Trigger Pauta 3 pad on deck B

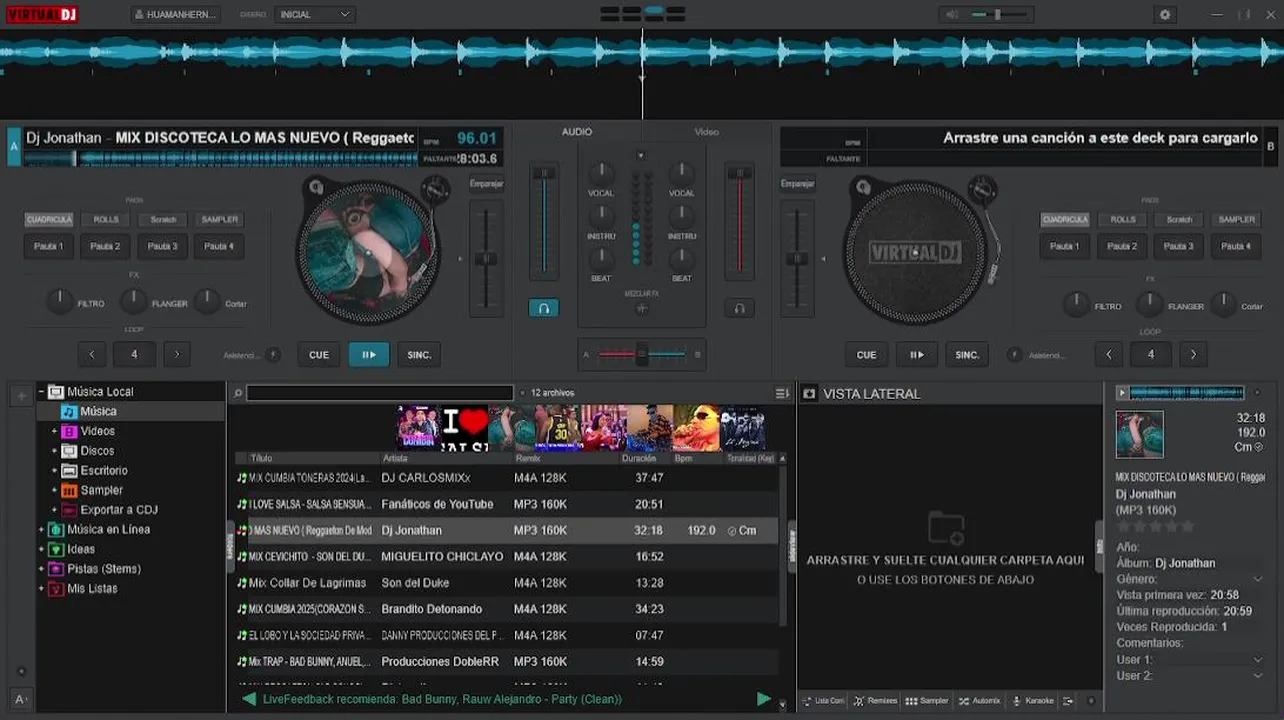click(x=1179, y=246)
